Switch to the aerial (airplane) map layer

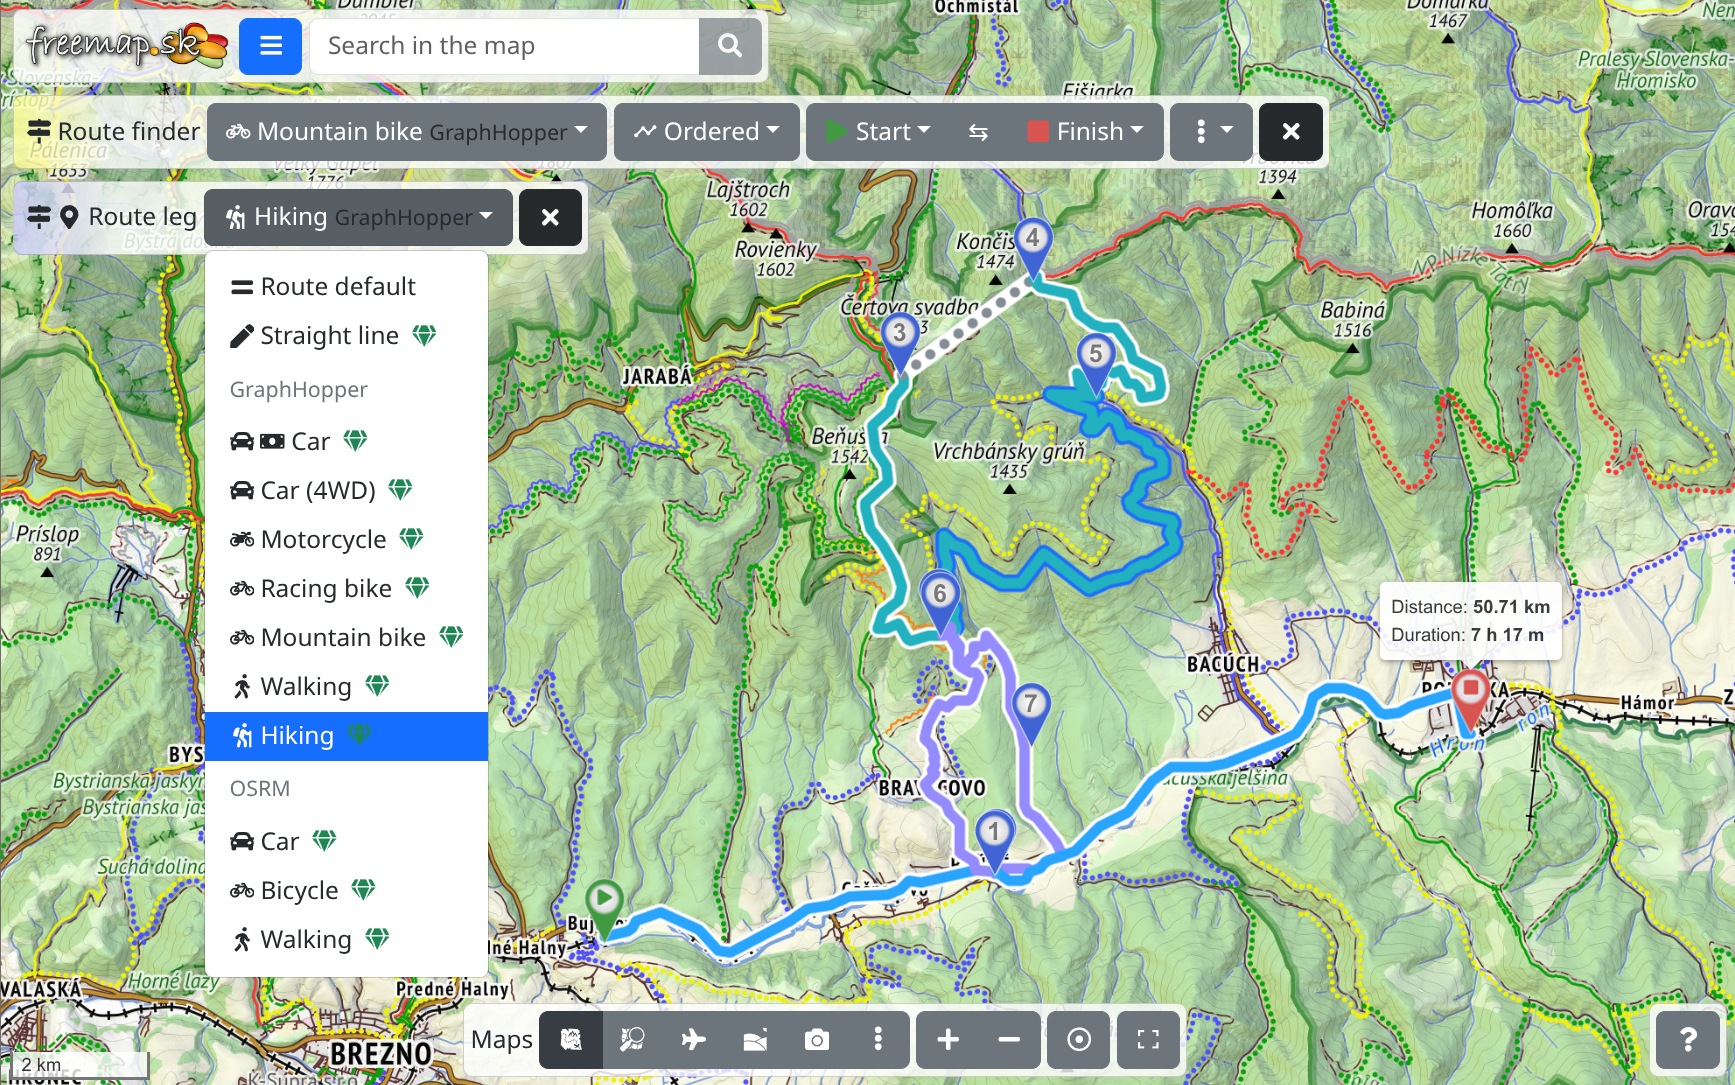pos(693,1040)
